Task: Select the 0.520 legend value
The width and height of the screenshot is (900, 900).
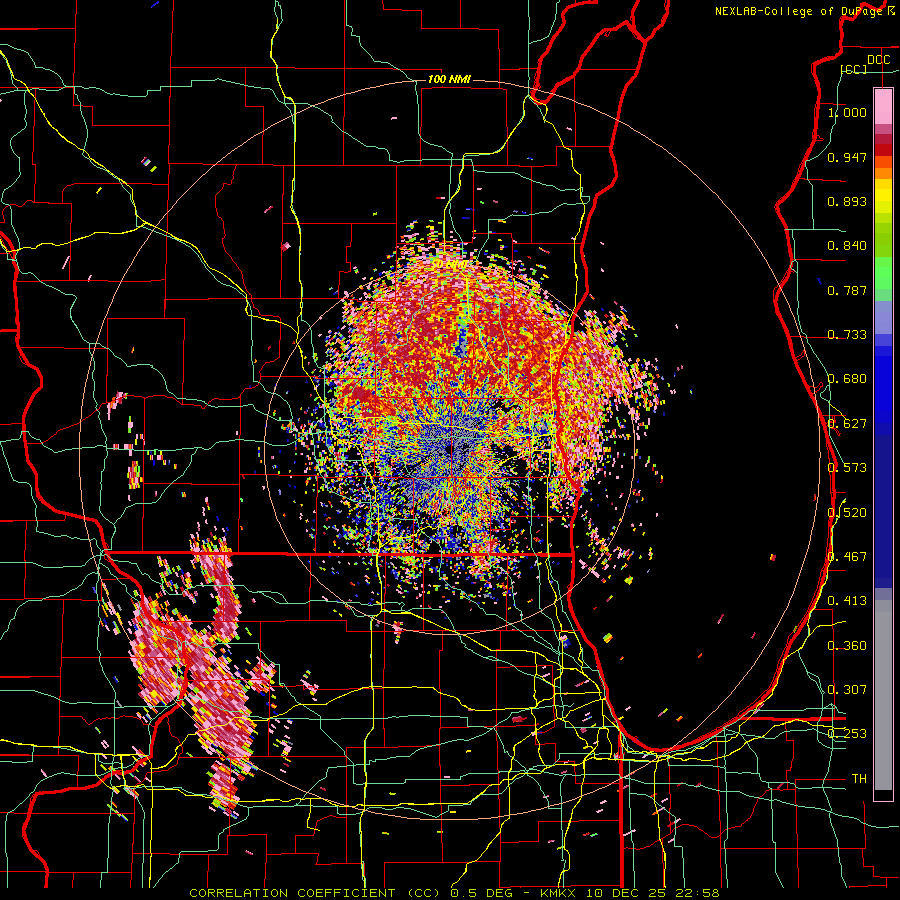Action: pos(847,513)
